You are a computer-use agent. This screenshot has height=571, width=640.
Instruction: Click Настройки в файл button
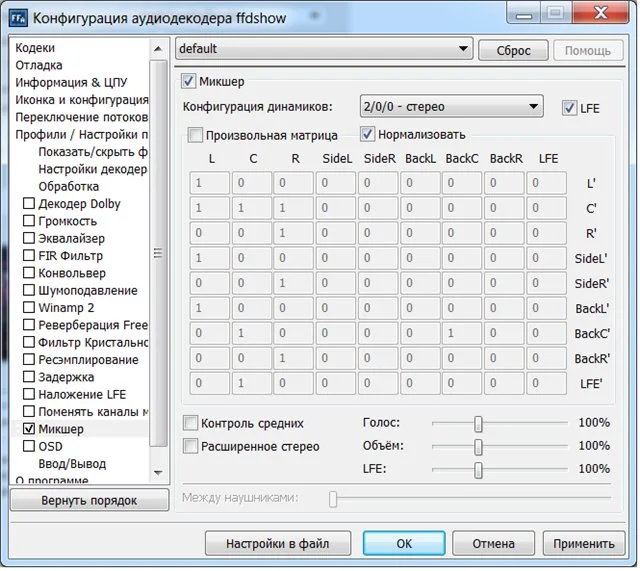point(278,544)
